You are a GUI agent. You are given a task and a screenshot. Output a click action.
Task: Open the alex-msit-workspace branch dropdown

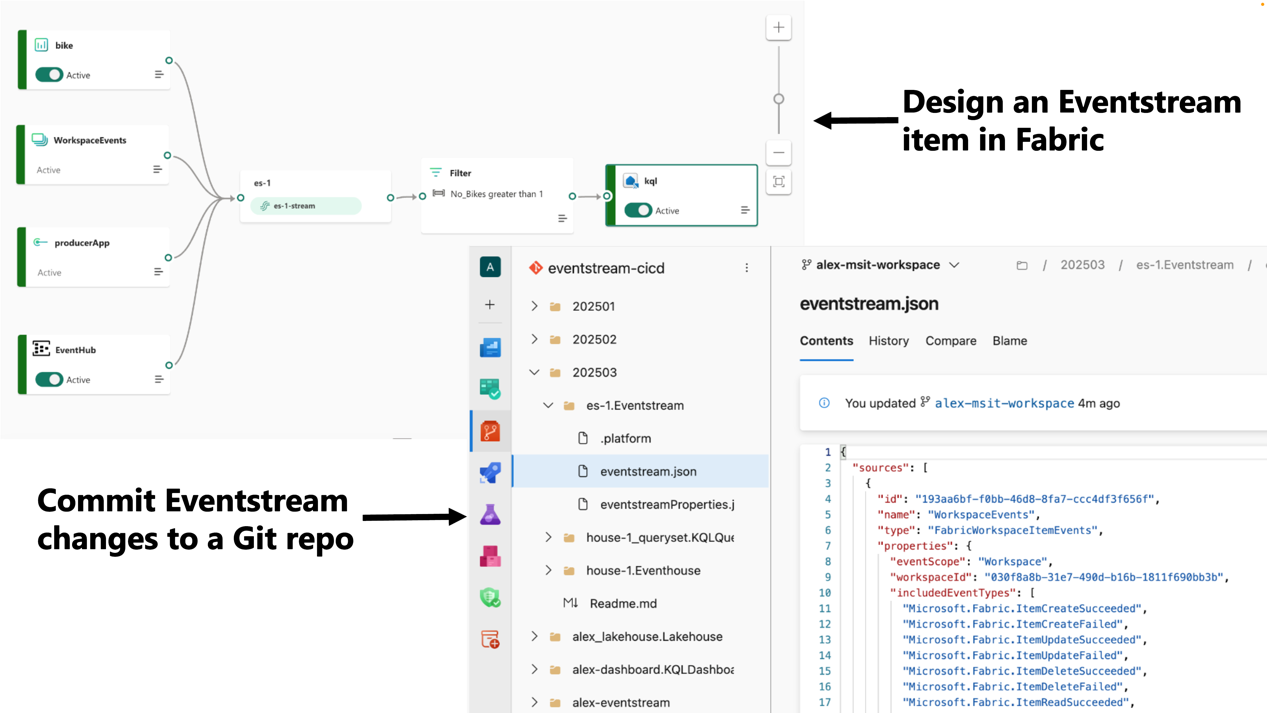(x=880, y=265)
